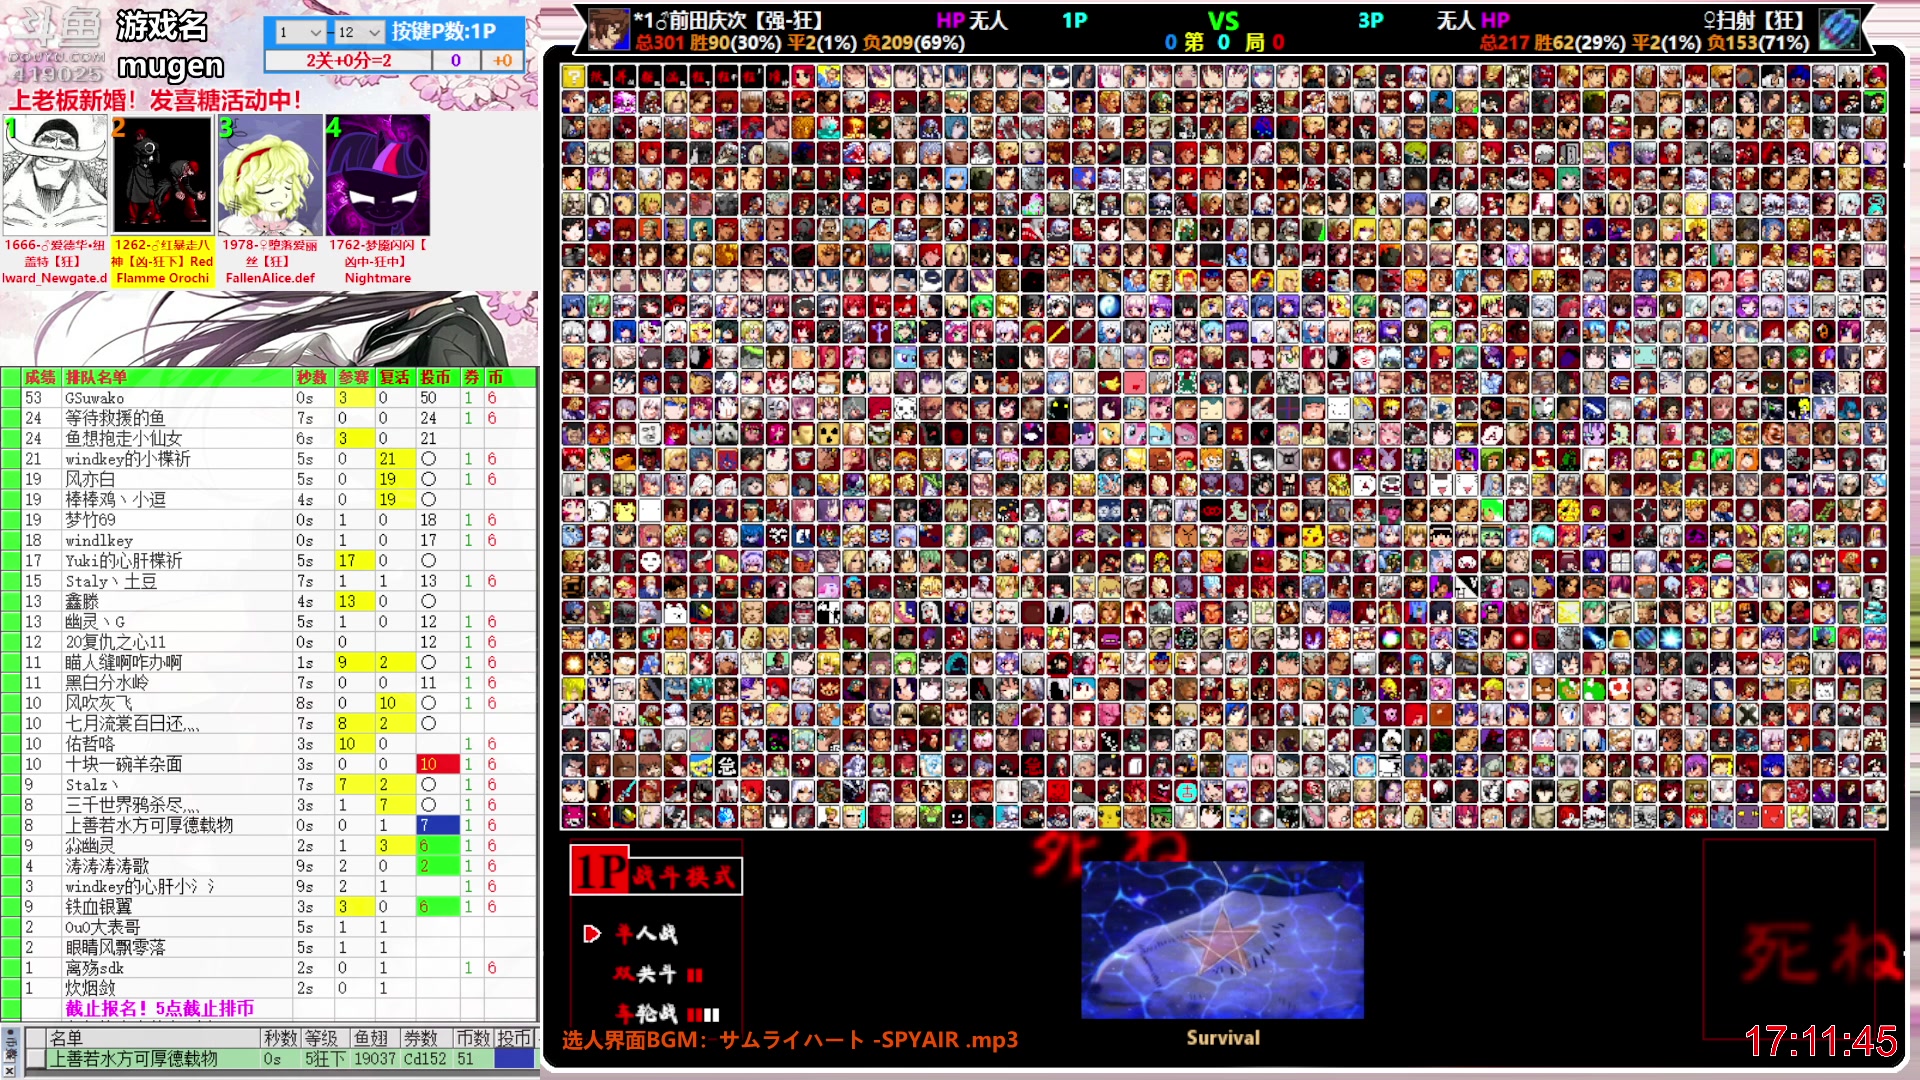Click the 参赛 column header
1920x1080 pixels.
coord(354,377)
